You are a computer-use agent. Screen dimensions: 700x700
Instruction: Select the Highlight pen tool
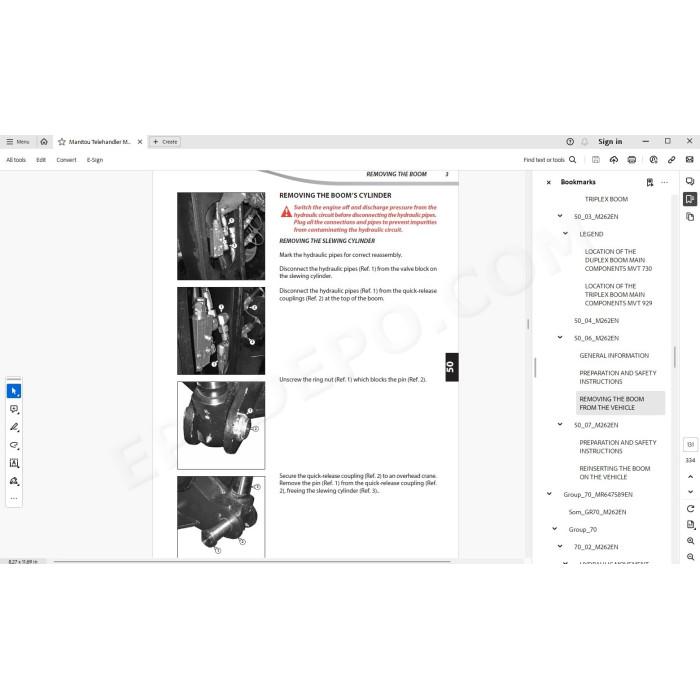[14, 427]
